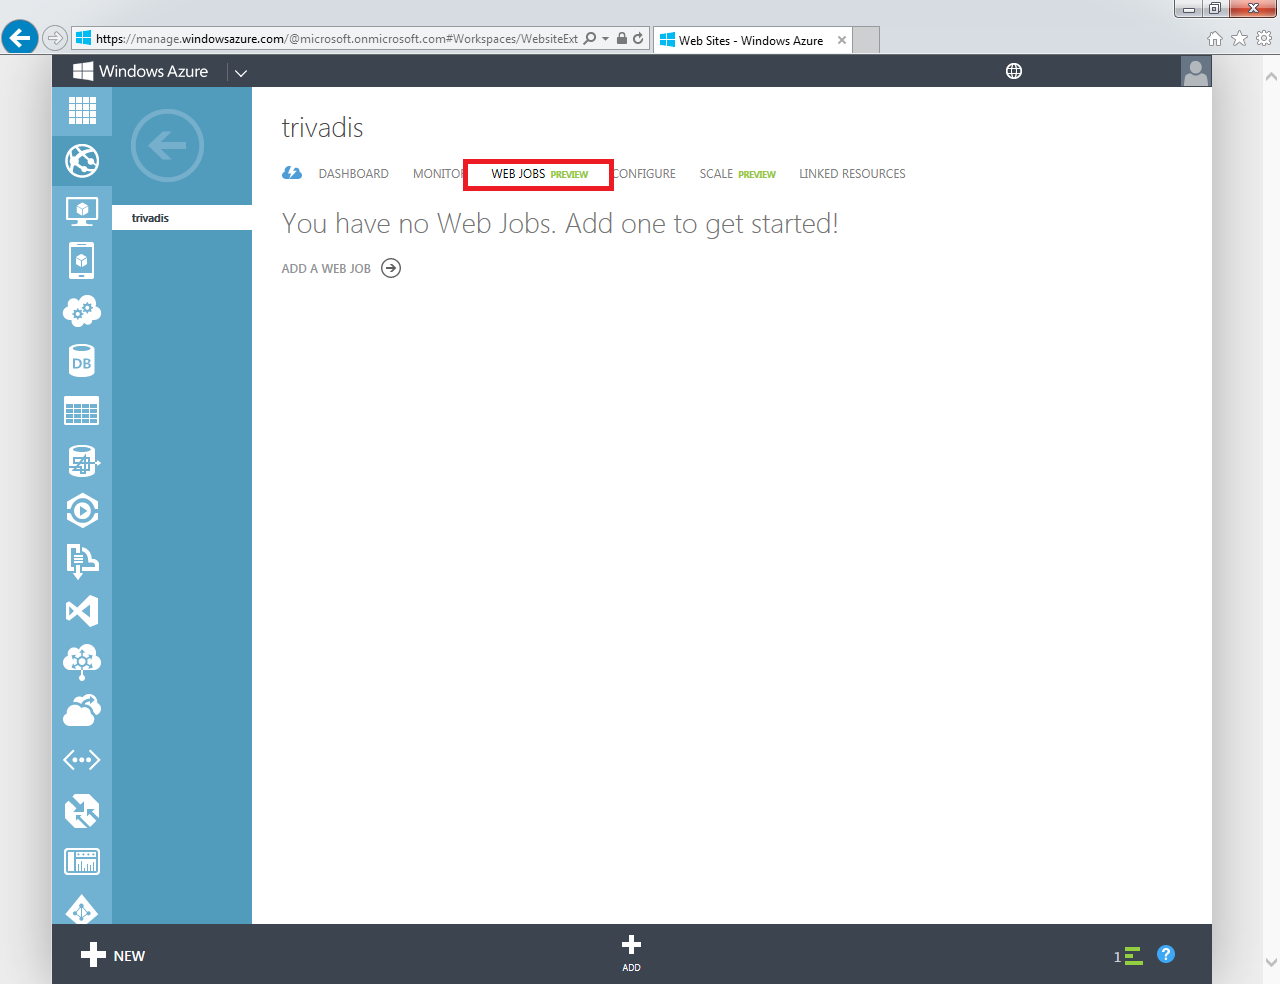Refresh the page with the reload icon
Viewport: 1280px width, 984px height.
point(638,39)
